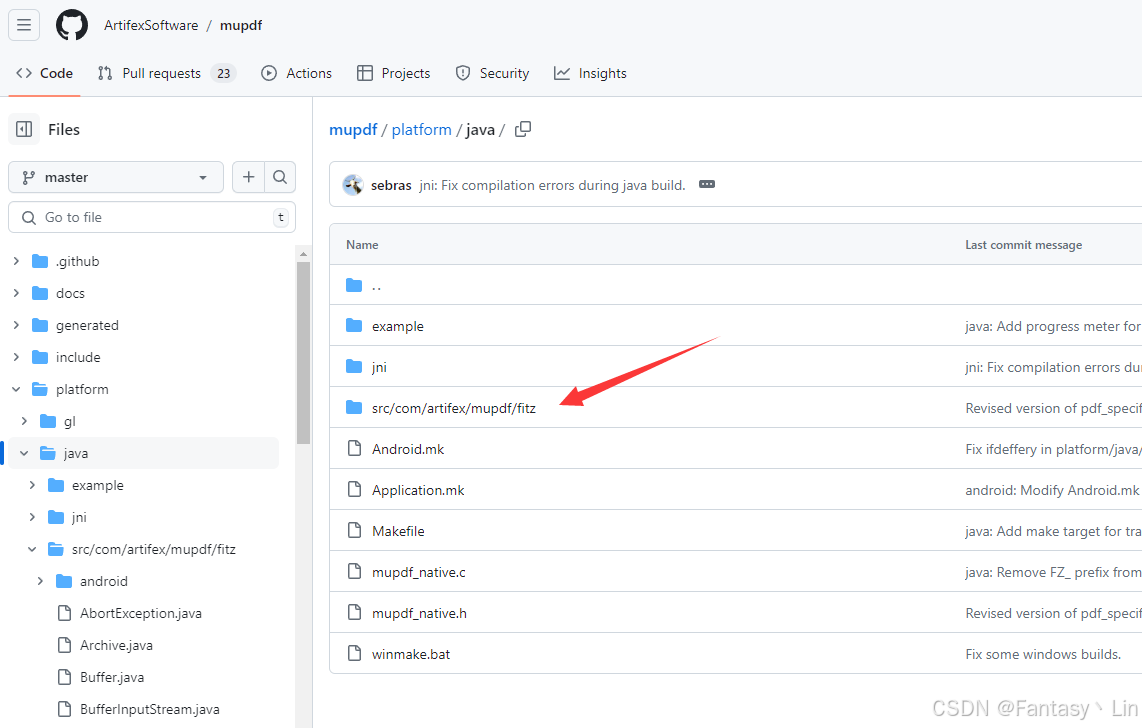Open the Security tab

tap(492, 74)
